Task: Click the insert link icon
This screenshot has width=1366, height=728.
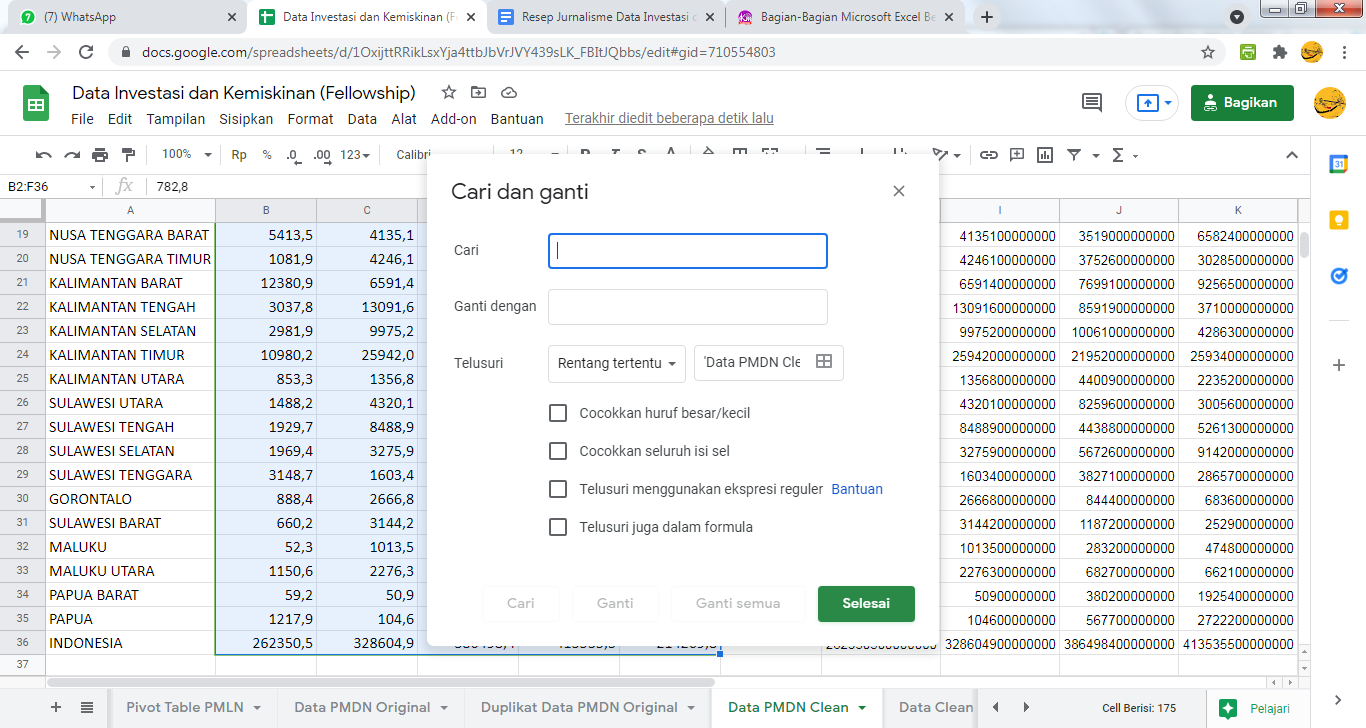Action: click(988, 155)
